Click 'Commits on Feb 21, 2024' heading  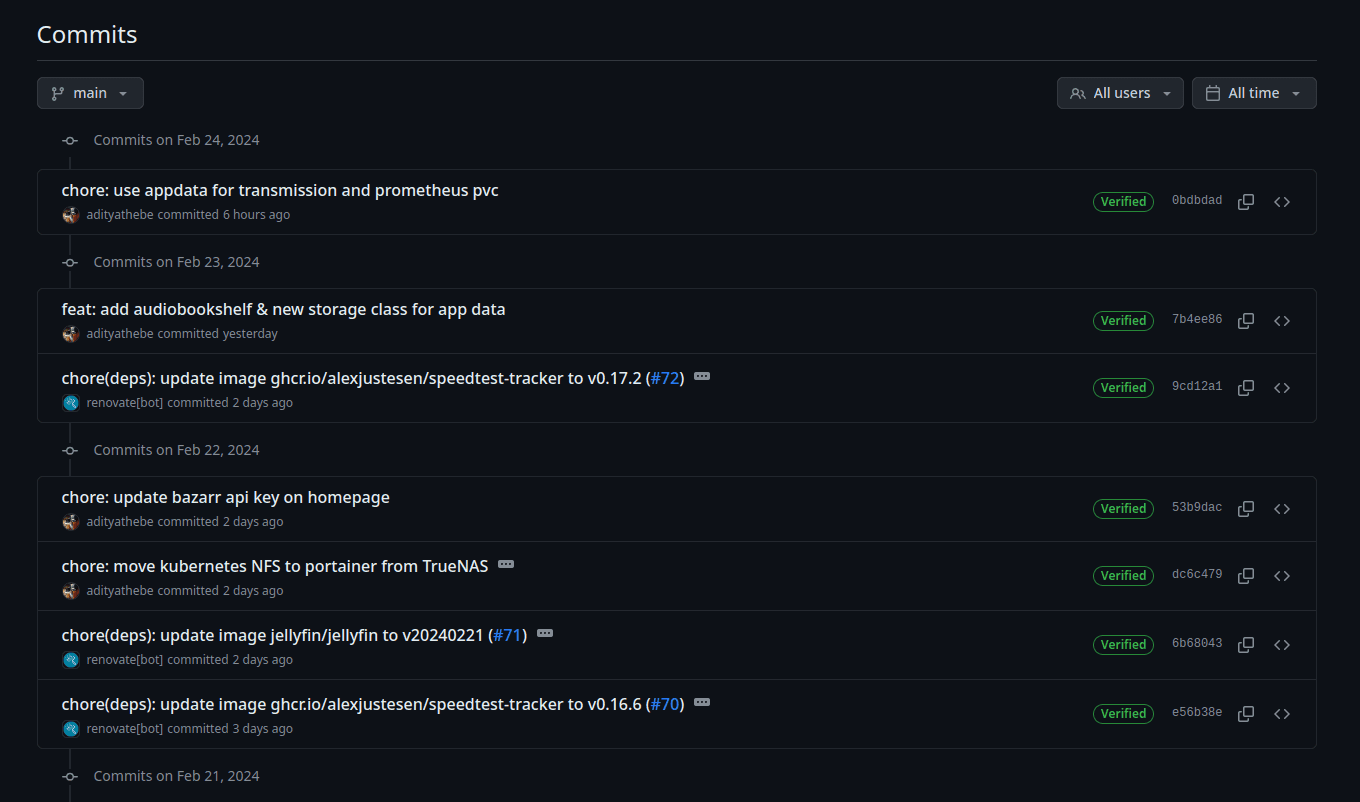pos(176,776)
